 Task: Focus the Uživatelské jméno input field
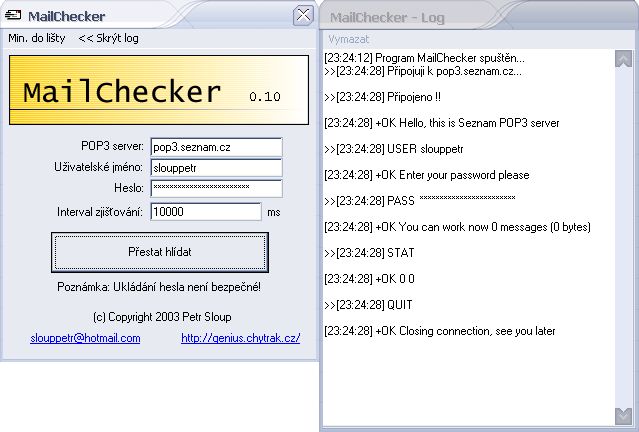pos(216,168)
